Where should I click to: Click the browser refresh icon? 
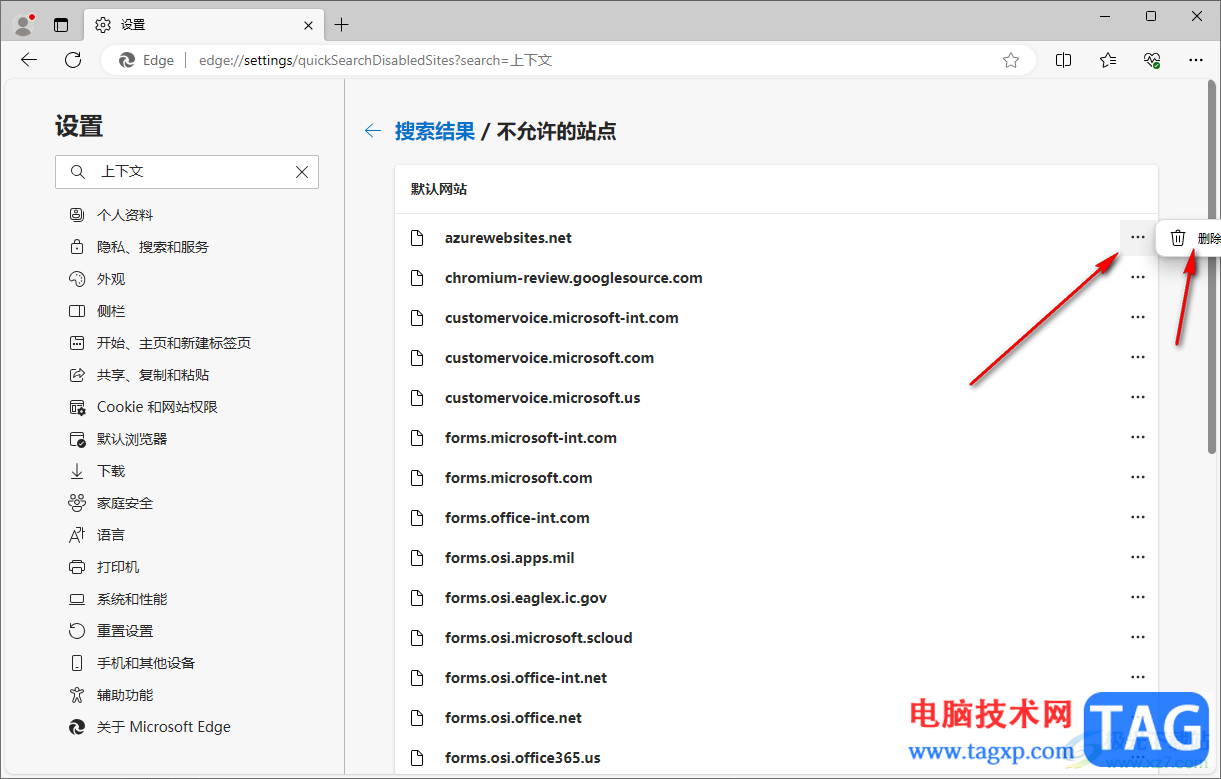[73, 60]
